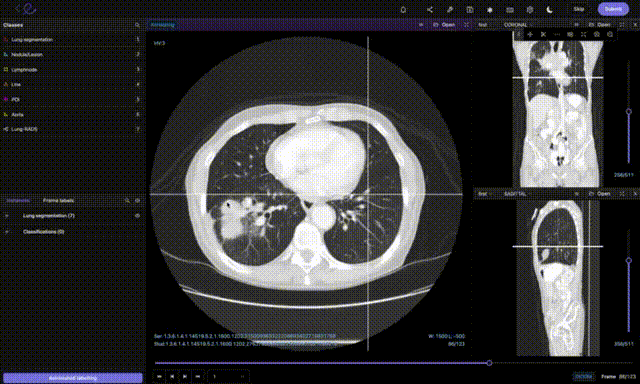Viewport: 640px width, 384px height.
Task: Search classes with magnifier icon
Action: 137,25
